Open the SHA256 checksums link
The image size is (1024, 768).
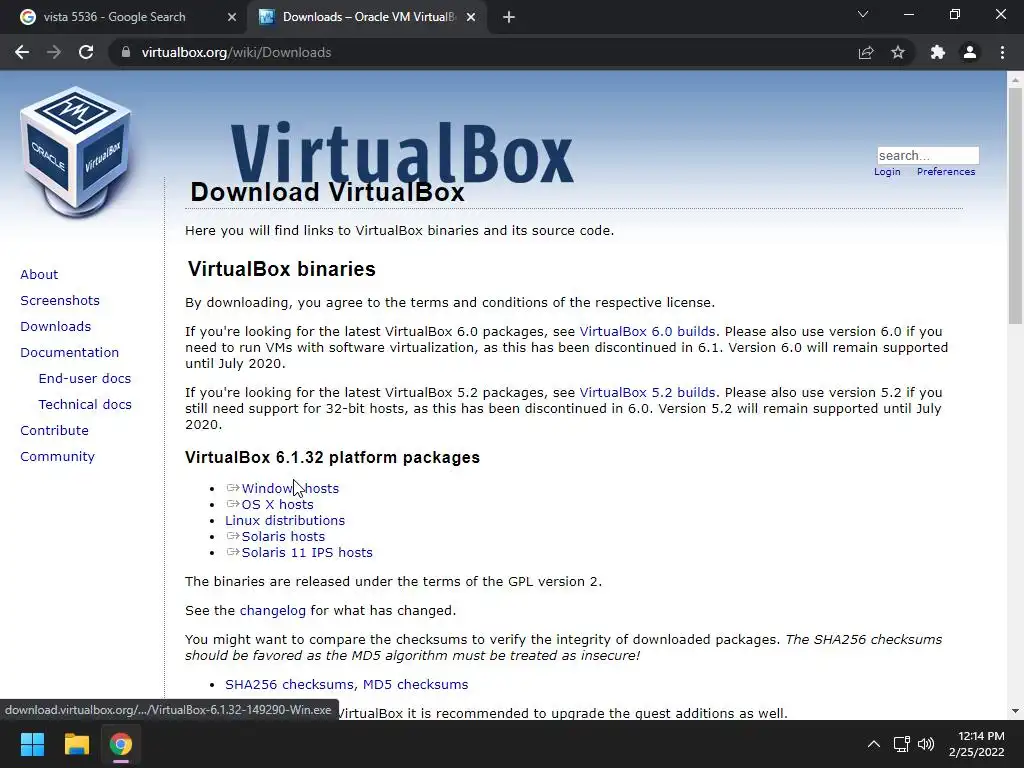coord(290,684)
